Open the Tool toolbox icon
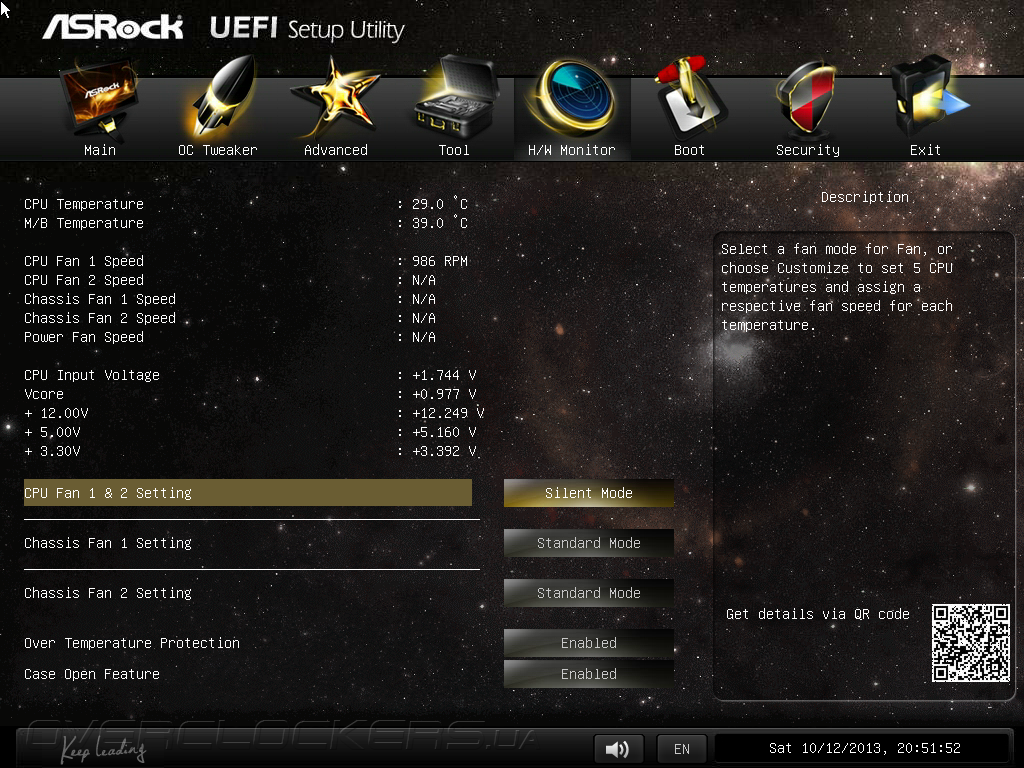The height and width of the screenshot is (768, 1024). [455, 96]
